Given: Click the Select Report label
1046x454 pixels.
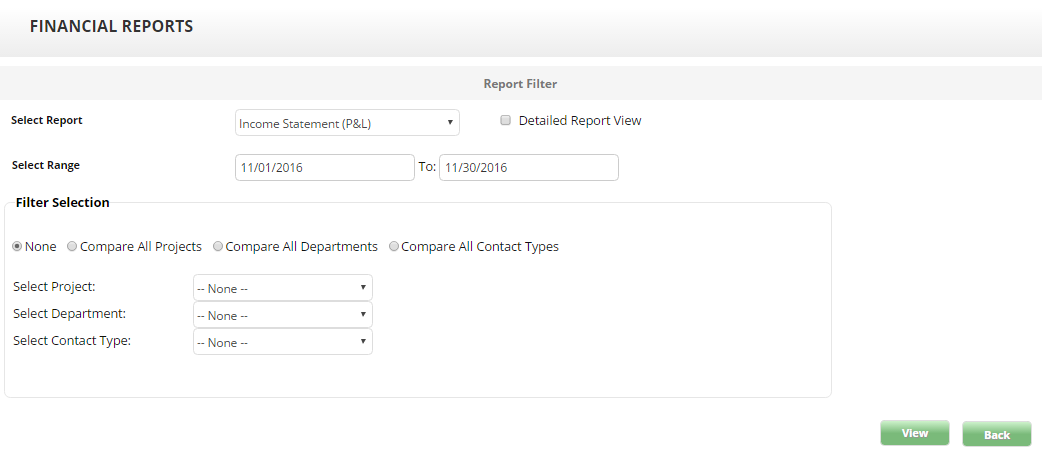Looking at the screenshot, I should (x=47, y=120).
